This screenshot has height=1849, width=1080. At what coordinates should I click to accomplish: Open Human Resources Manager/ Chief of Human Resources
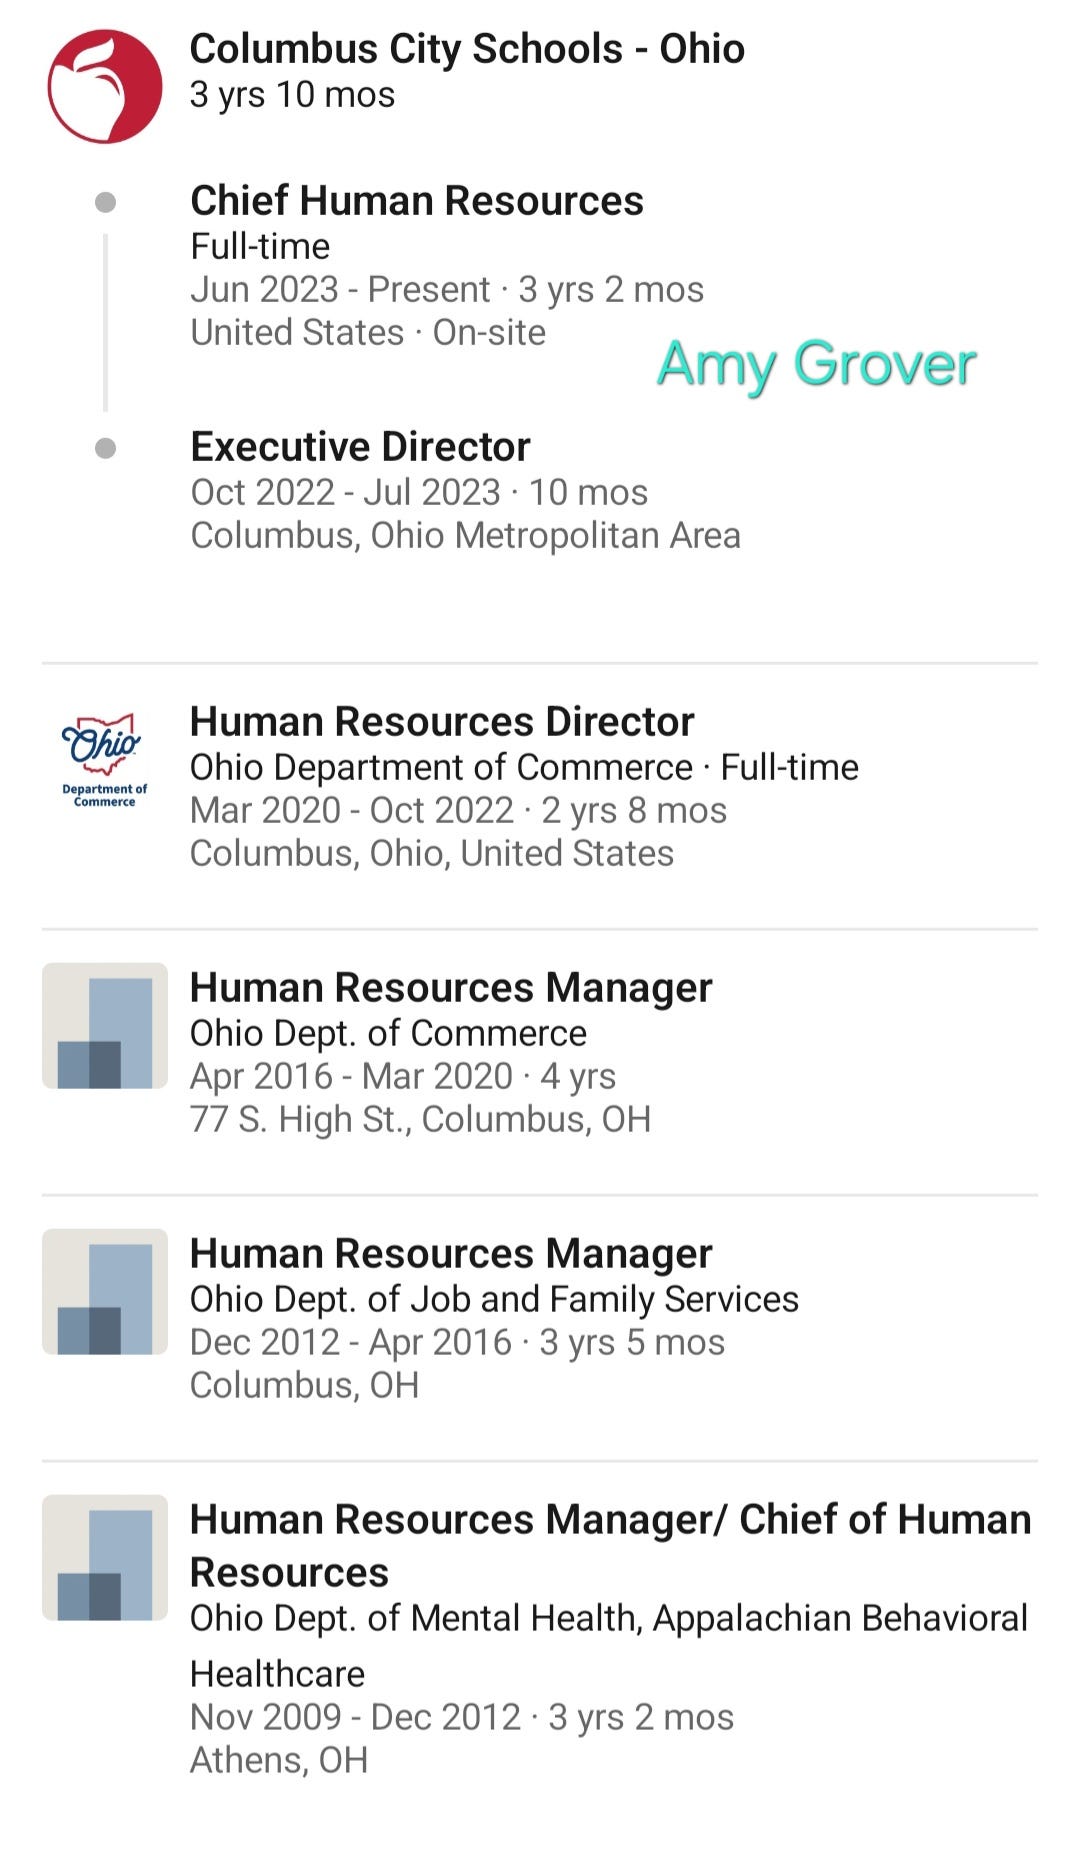point(610,1545)
